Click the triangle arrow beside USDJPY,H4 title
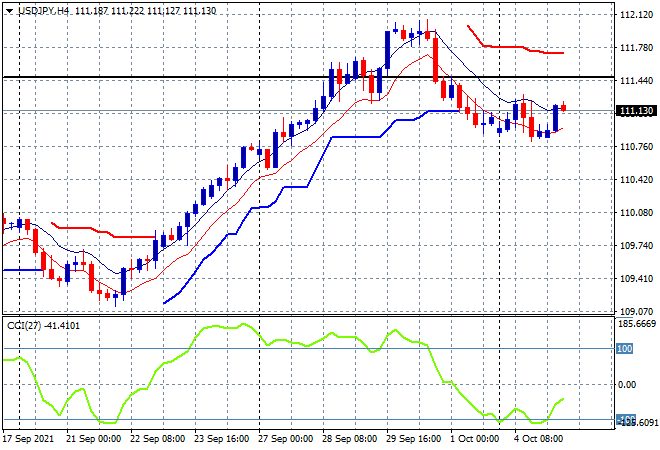The width and height of the screenshot is (660, 450). click(x=9, y=11)
